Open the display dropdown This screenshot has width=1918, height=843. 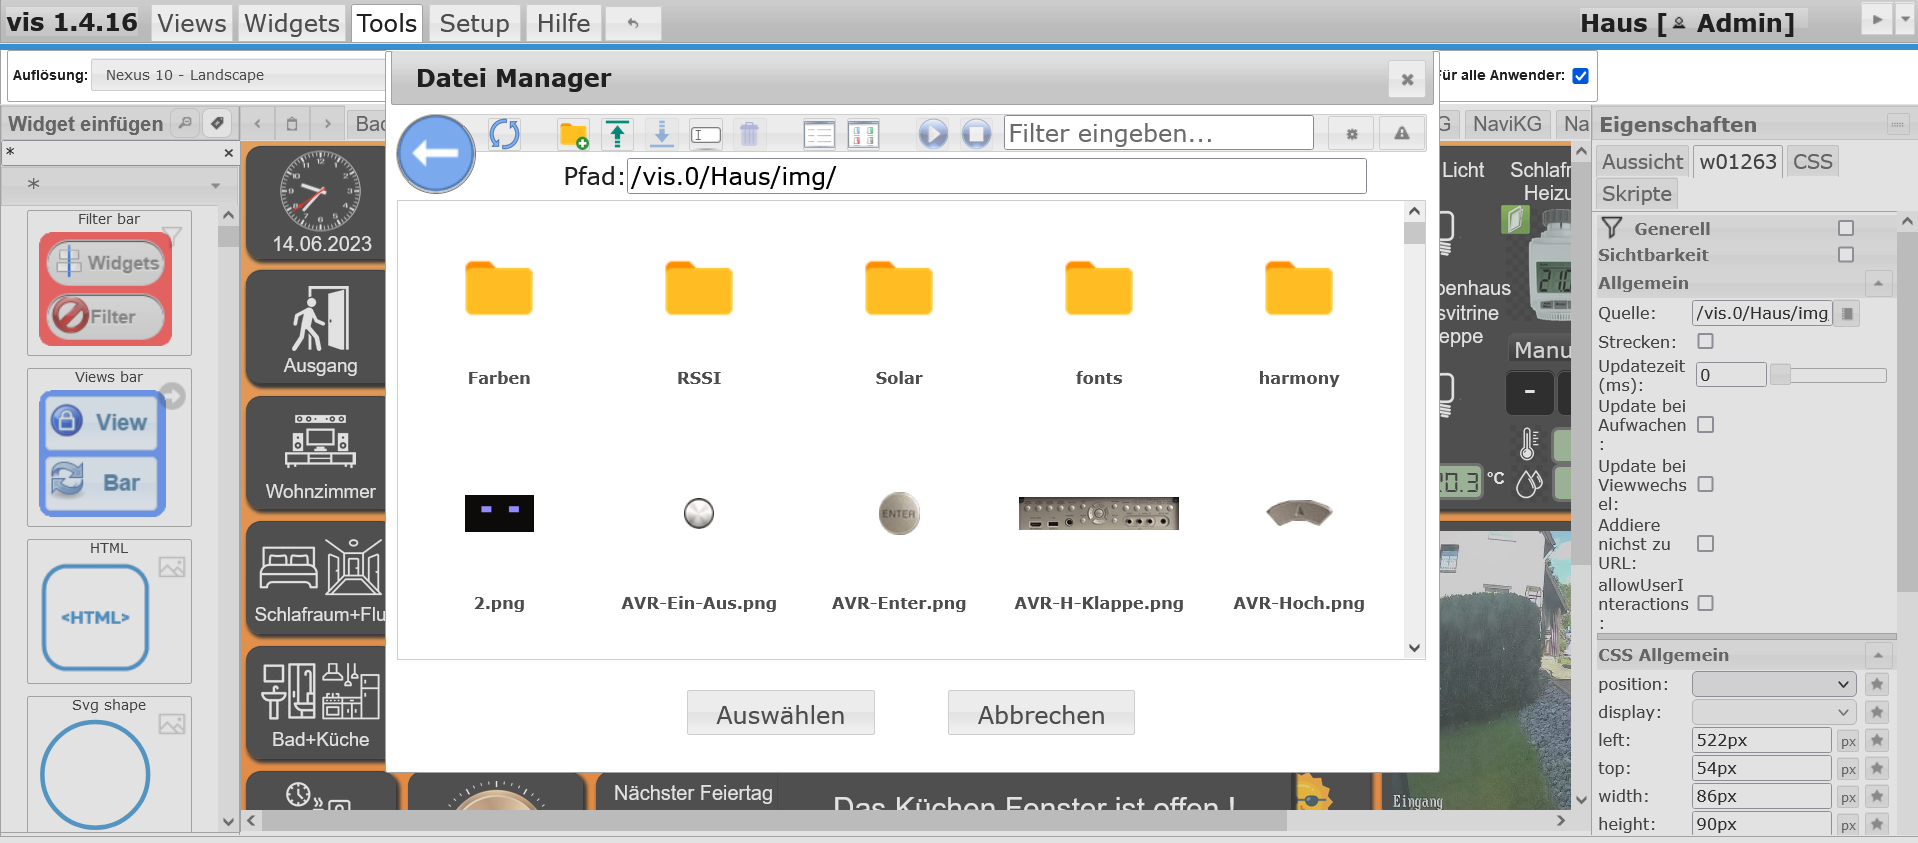1774,712
